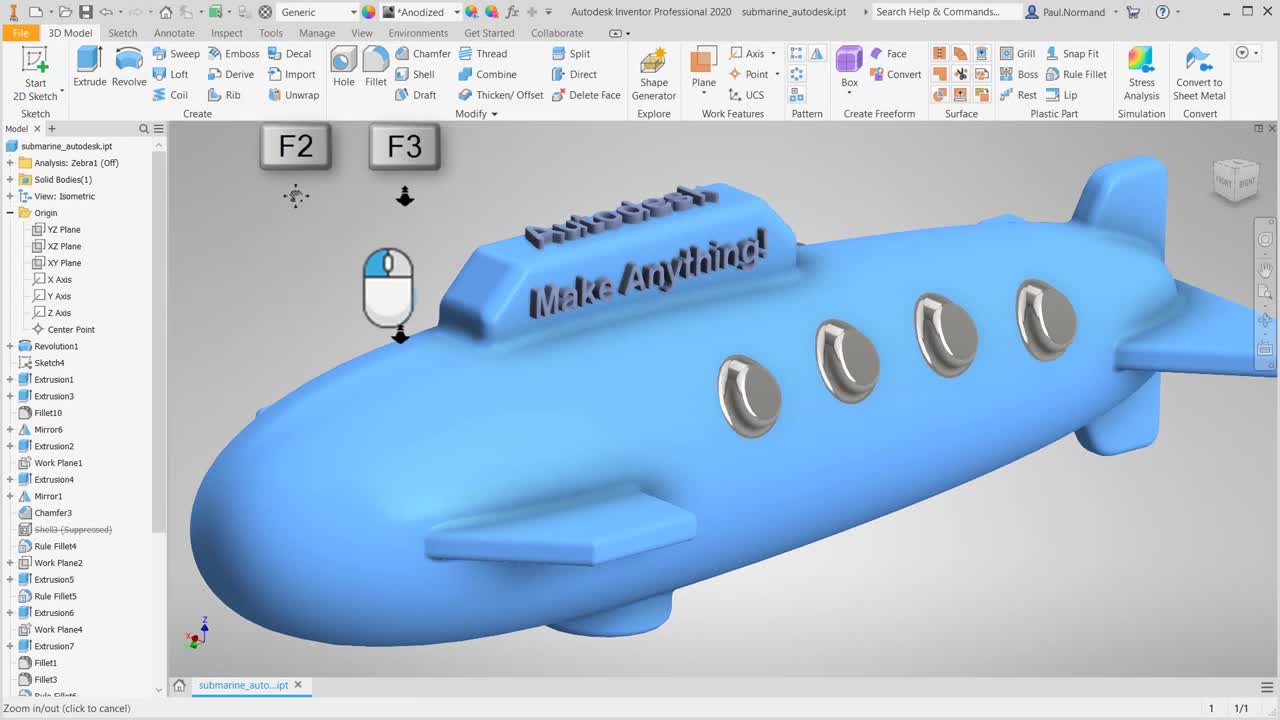Choose the Sweep tool

[176, 54]
